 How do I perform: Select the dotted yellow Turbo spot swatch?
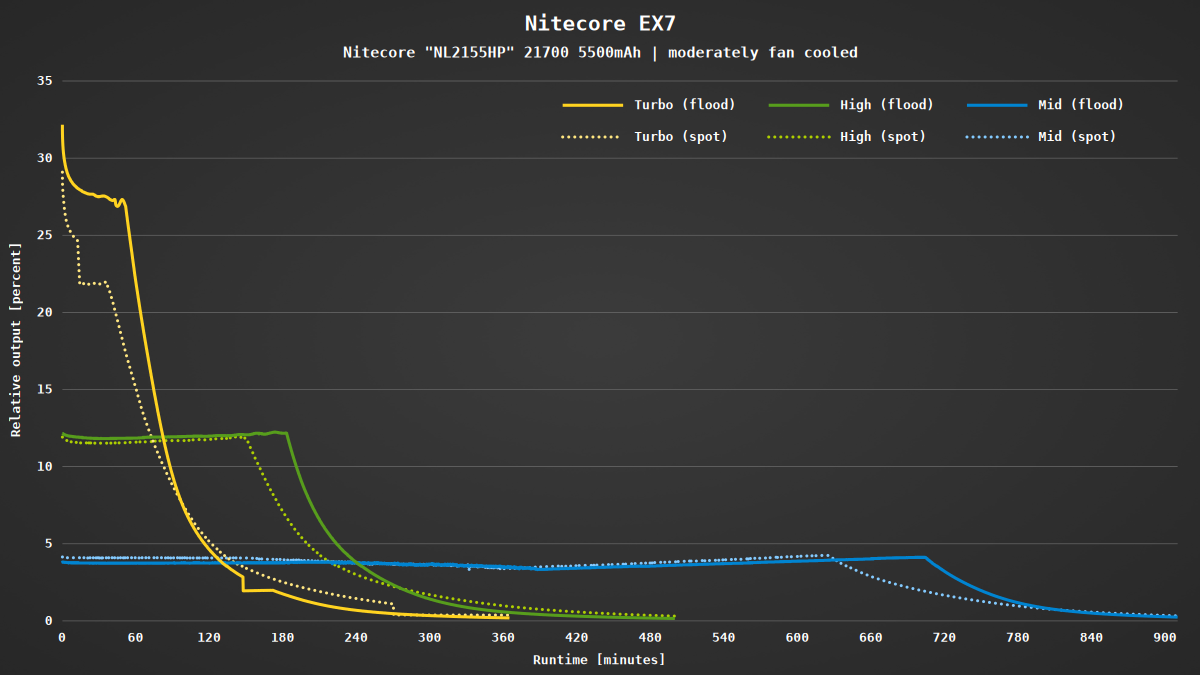pyautogui.click(x=592, y=137)
